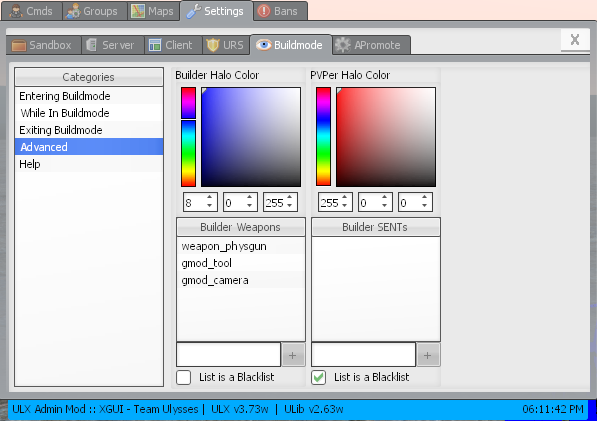This screenshot has height=421, width=597.
Task: Switch to the Groups tab
Action: tap(95, 11)
